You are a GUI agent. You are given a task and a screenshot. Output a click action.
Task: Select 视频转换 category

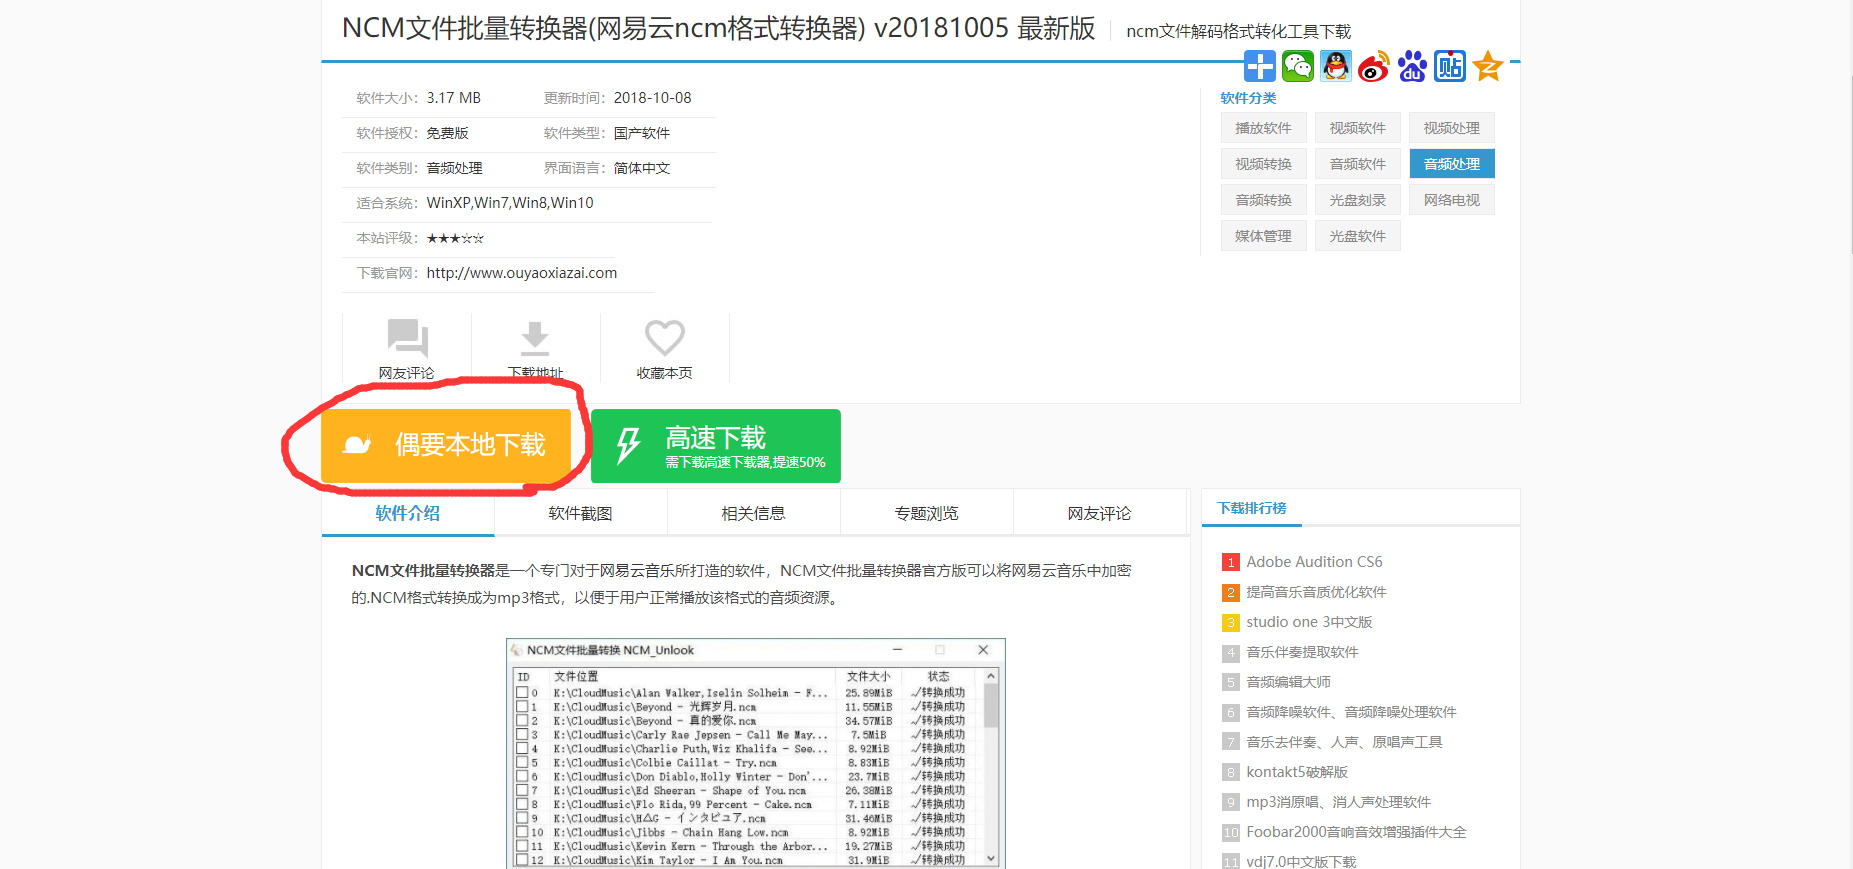1264,164
